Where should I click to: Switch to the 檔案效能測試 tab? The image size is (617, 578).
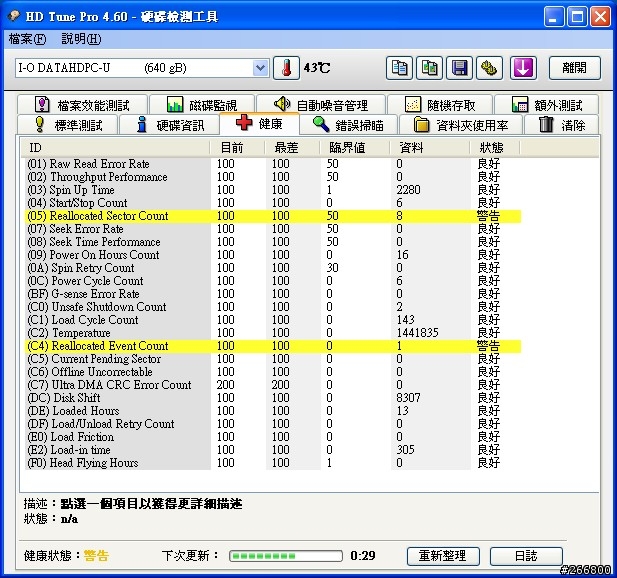coord(82,105)
